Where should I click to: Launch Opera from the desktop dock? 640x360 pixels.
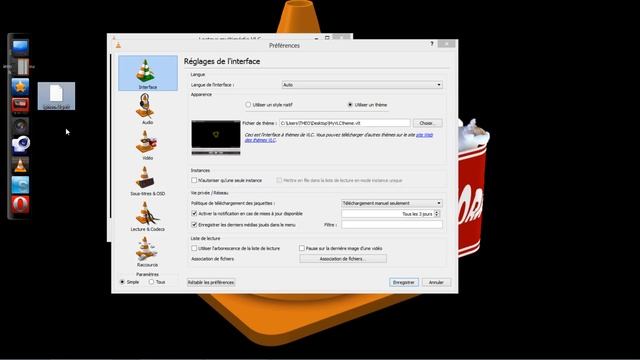20,204
